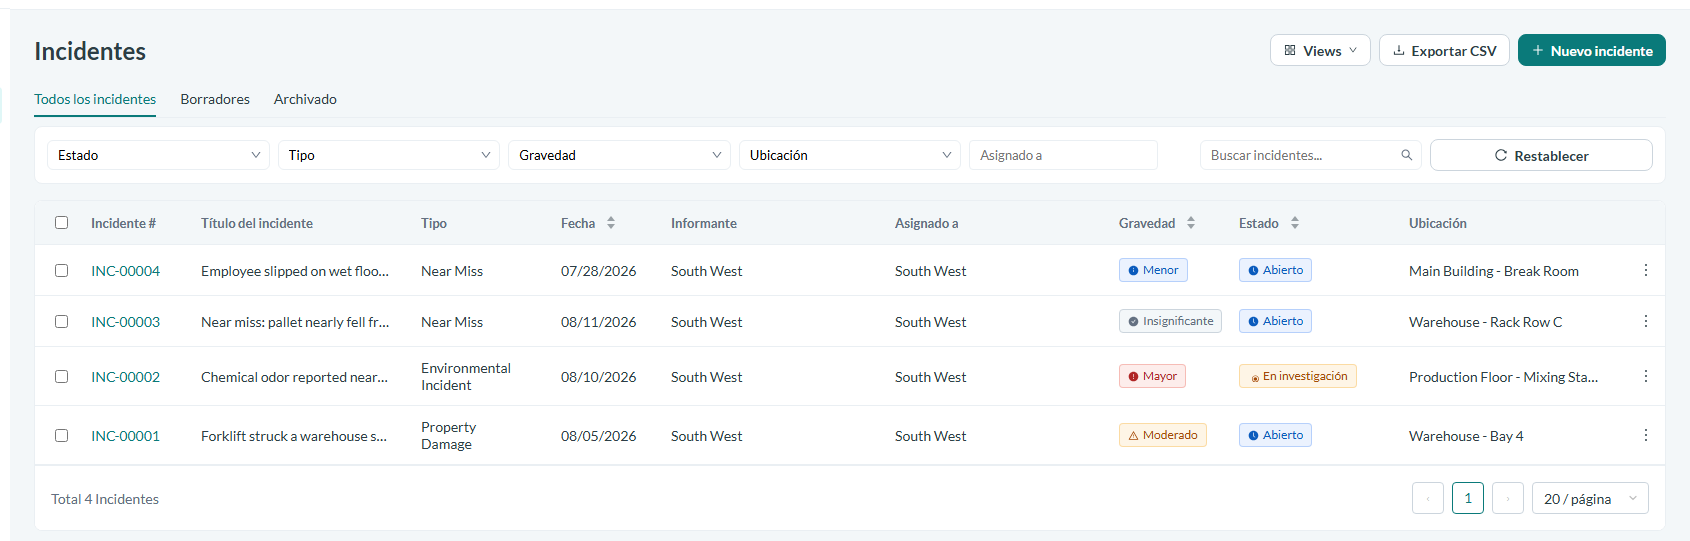
Task: Click date cell '08/10/2026'
Action: pos(598,377)
